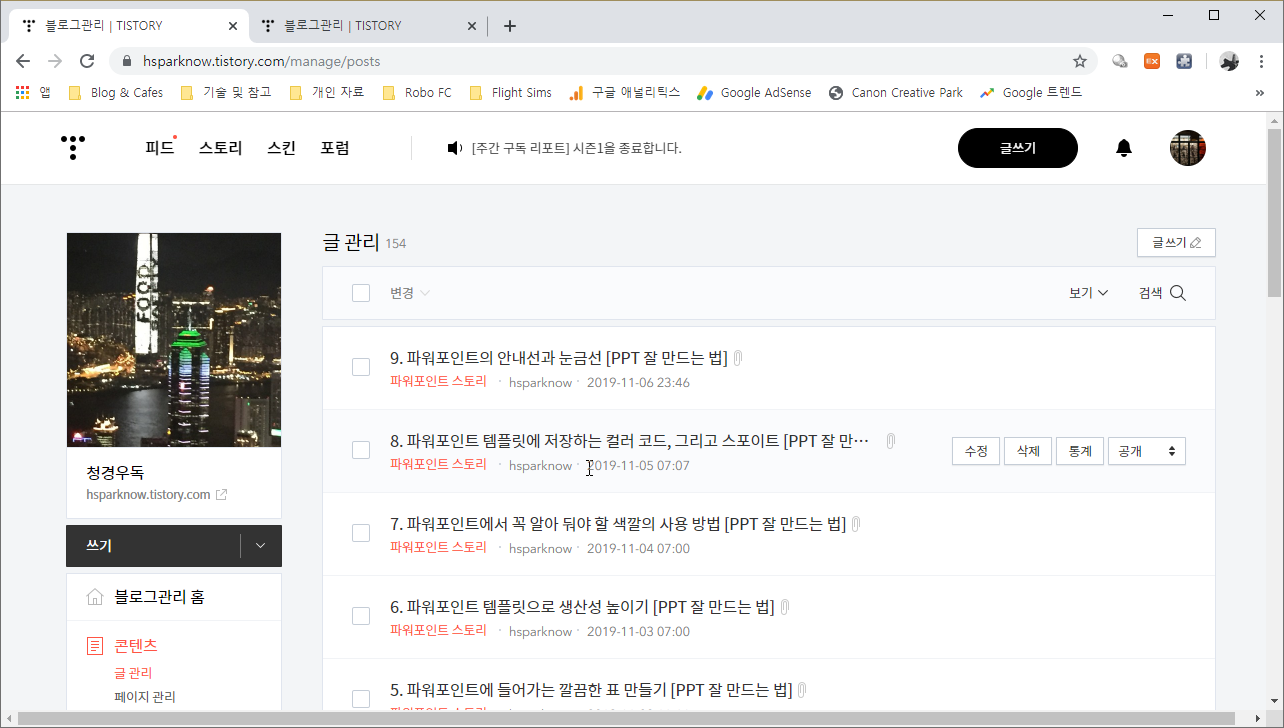Click the weekly subscription report notice text
This screenshot has width=1284, height=728.
coord(576,148)
